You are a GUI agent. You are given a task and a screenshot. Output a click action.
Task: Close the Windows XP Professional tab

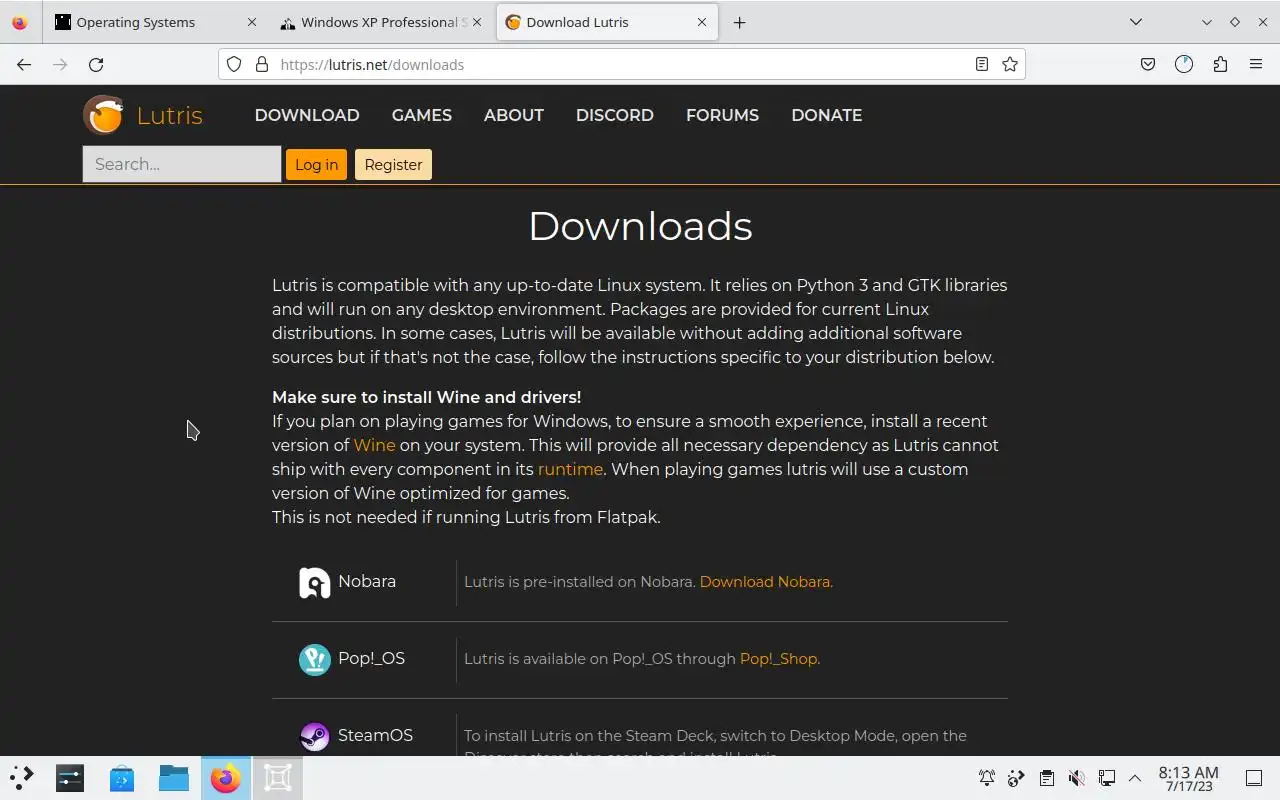[x=476, y=22]
